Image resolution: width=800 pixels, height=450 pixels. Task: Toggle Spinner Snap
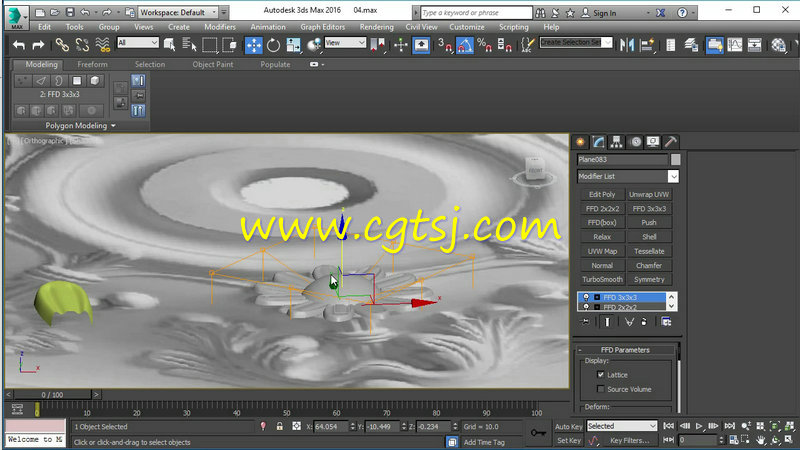pos(504,45)
